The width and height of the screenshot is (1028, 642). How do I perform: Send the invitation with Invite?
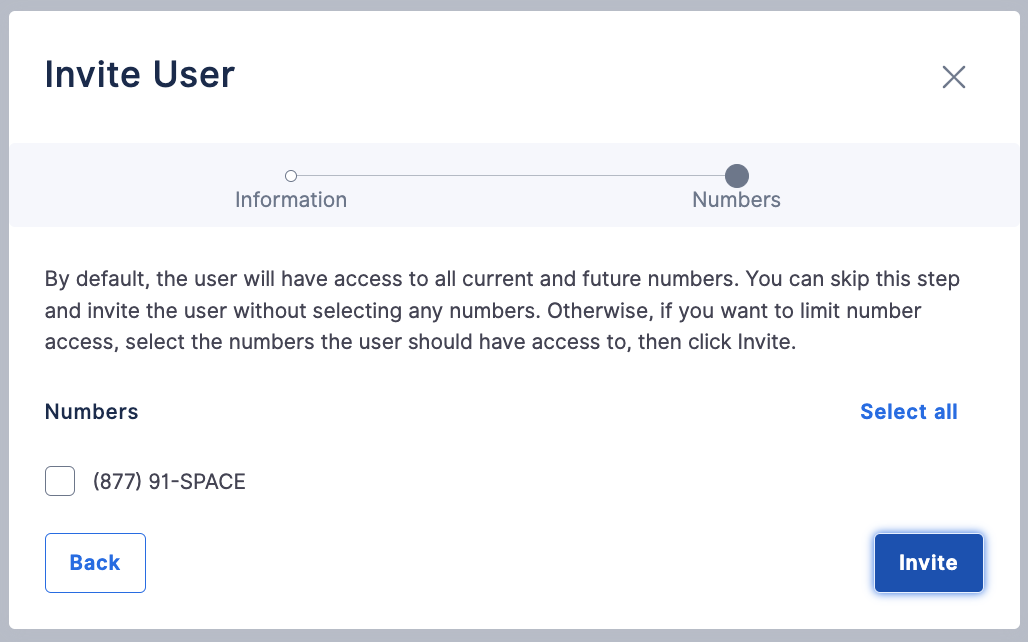[928, 563]
